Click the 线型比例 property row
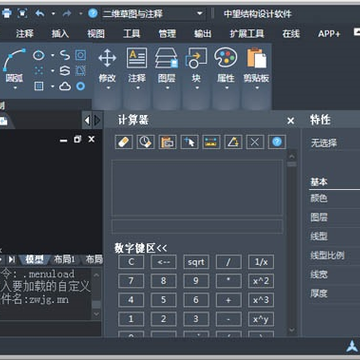The image size is (360, 360). pyautogui.click(x=335, y=255)
